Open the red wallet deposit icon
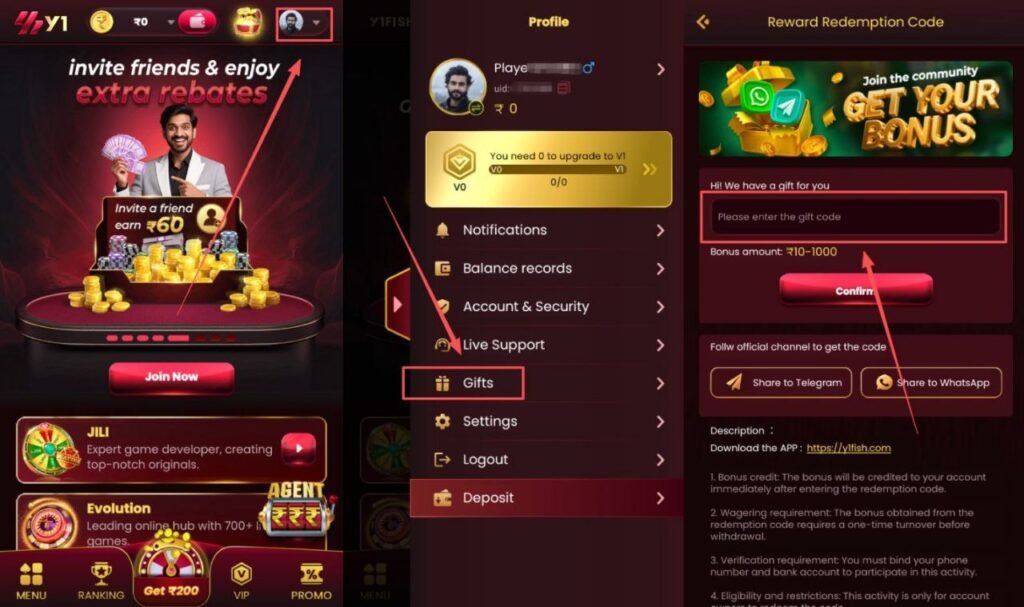The height and width of the screenshot is (607, 1024). (198, 22)
